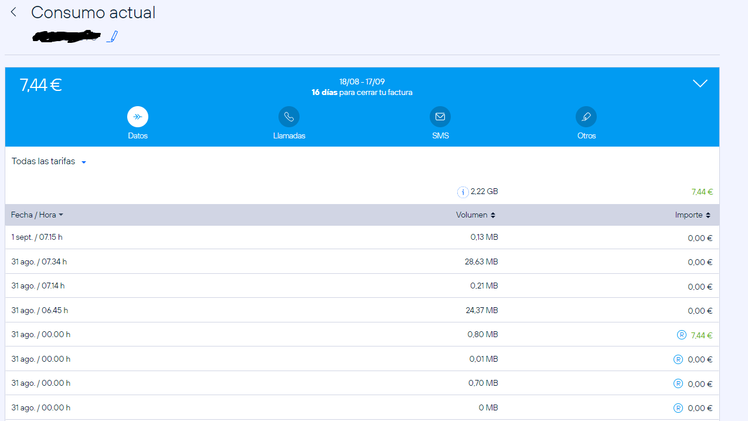Expand the billing summary chevron
The width and height of the screenshot is (748, 421).
click(700, 84)
